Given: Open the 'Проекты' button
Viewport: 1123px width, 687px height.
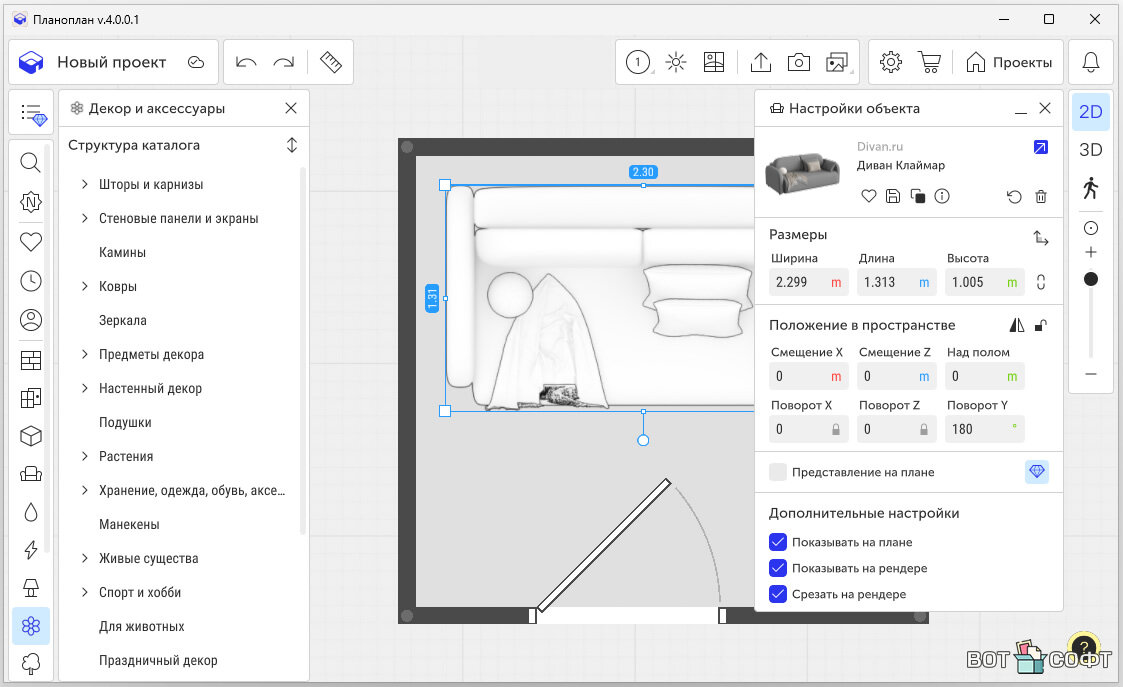Looking at the screenshot, I should click(x=1009, y=62).
